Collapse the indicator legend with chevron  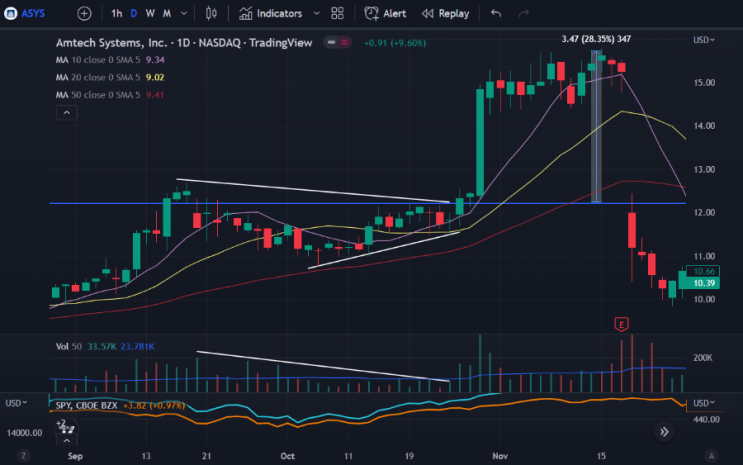(x=67, y=113)
